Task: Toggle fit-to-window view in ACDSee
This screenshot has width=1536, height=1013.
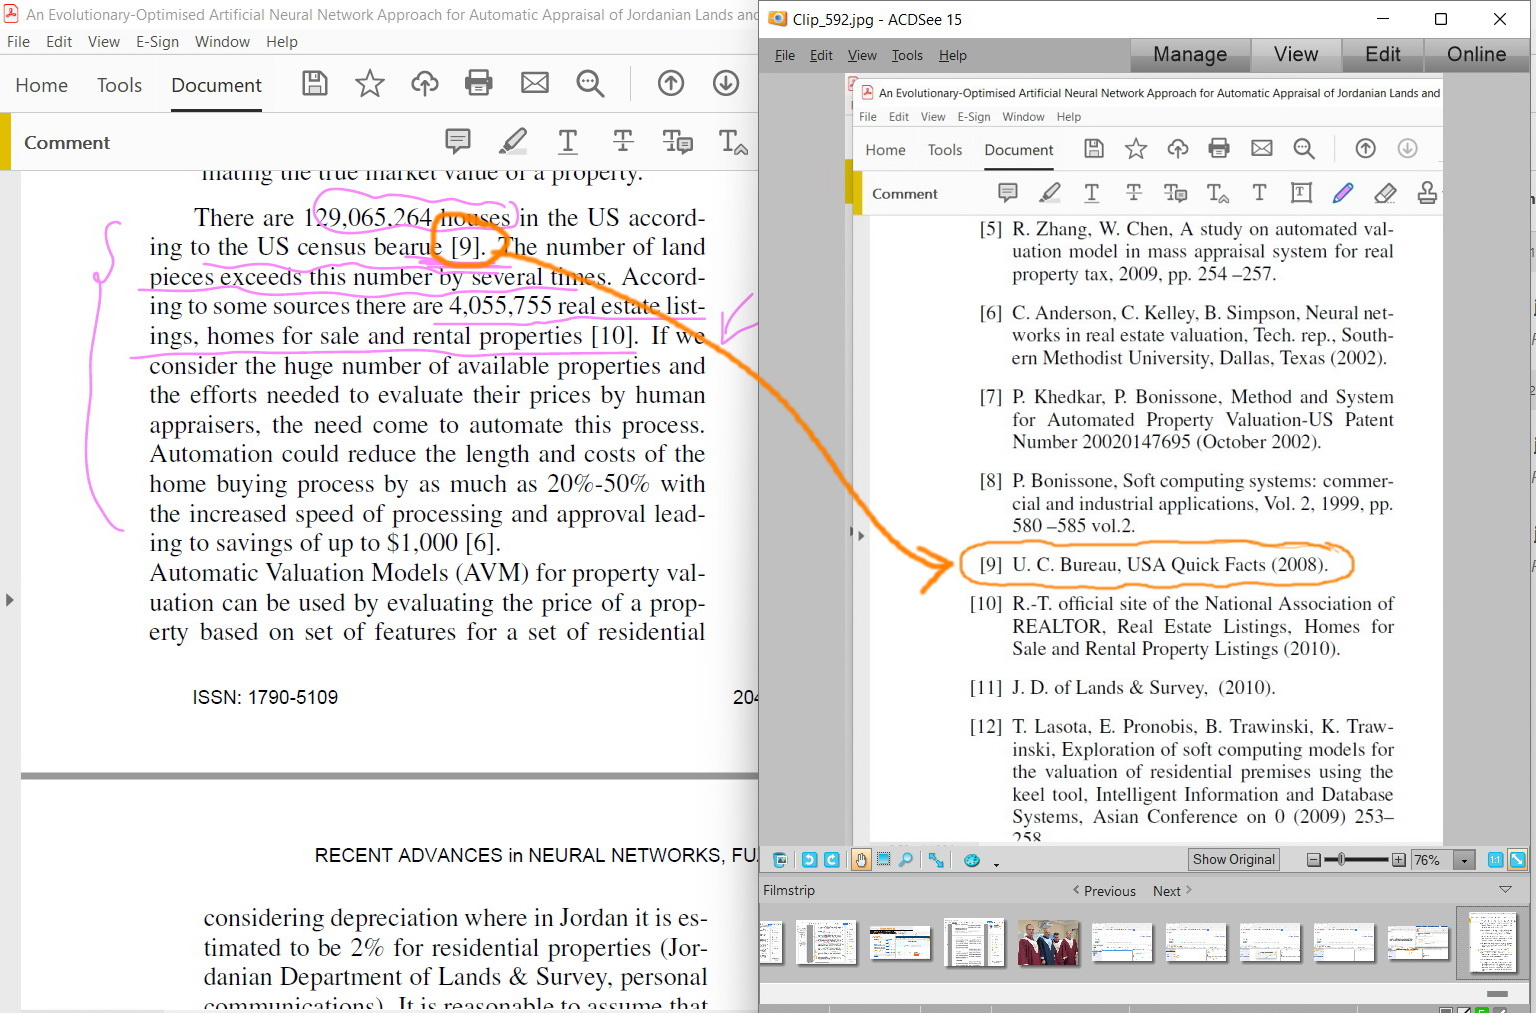Action: (x=1517, y=860)
